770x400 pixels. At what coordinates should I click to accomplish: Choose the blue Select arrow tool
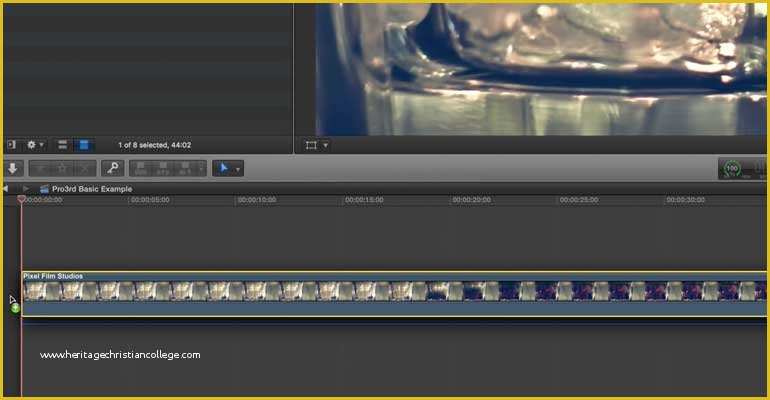224,168
